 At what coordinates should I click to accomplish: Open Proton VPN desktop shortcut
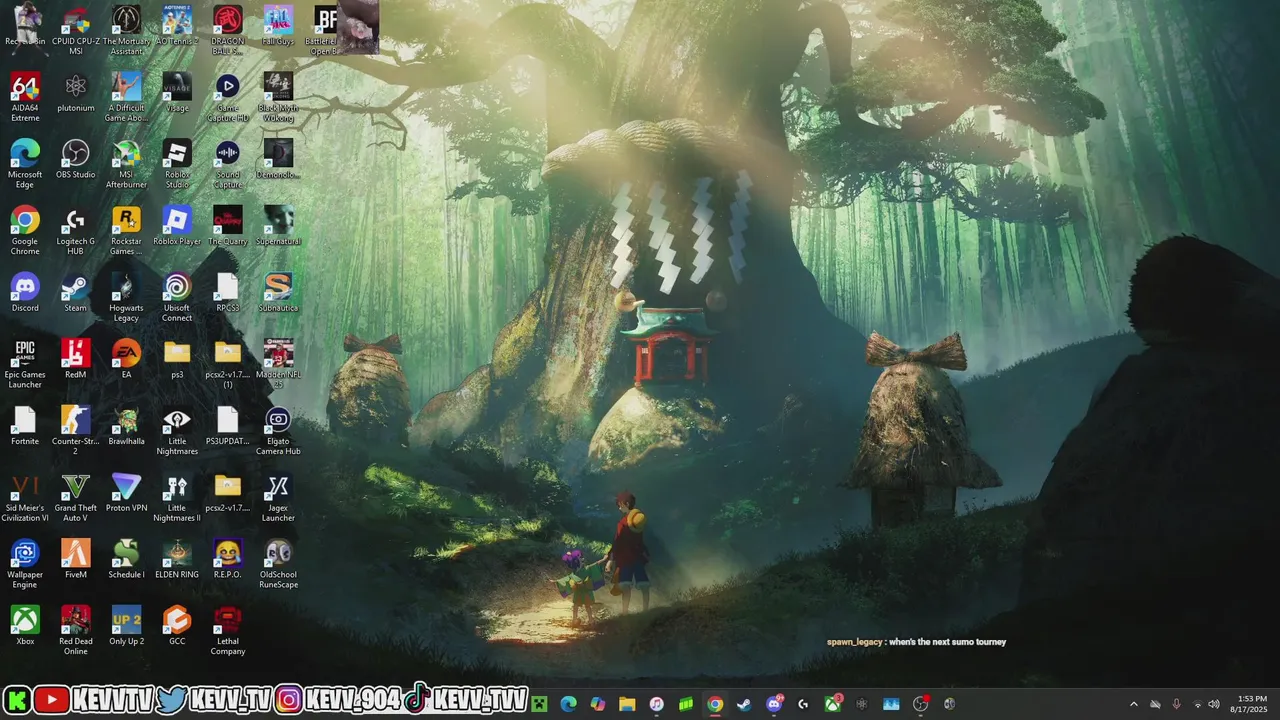[126, 492]
